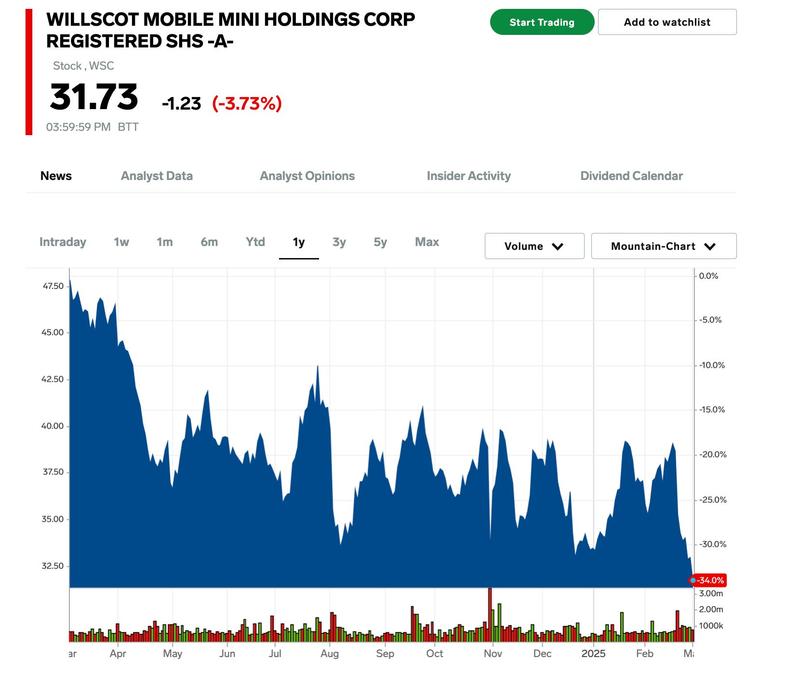
Task: Open the Mountain-Chart type dropdown
Action: coord(664,246)
